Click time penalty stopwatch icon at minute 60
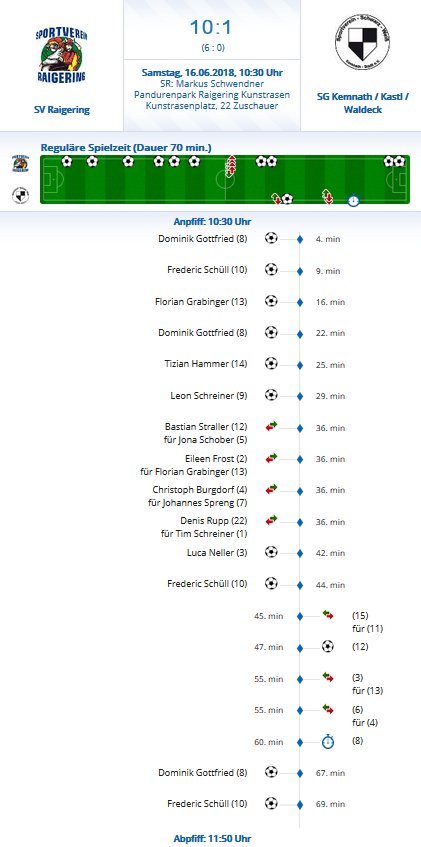 328,742
